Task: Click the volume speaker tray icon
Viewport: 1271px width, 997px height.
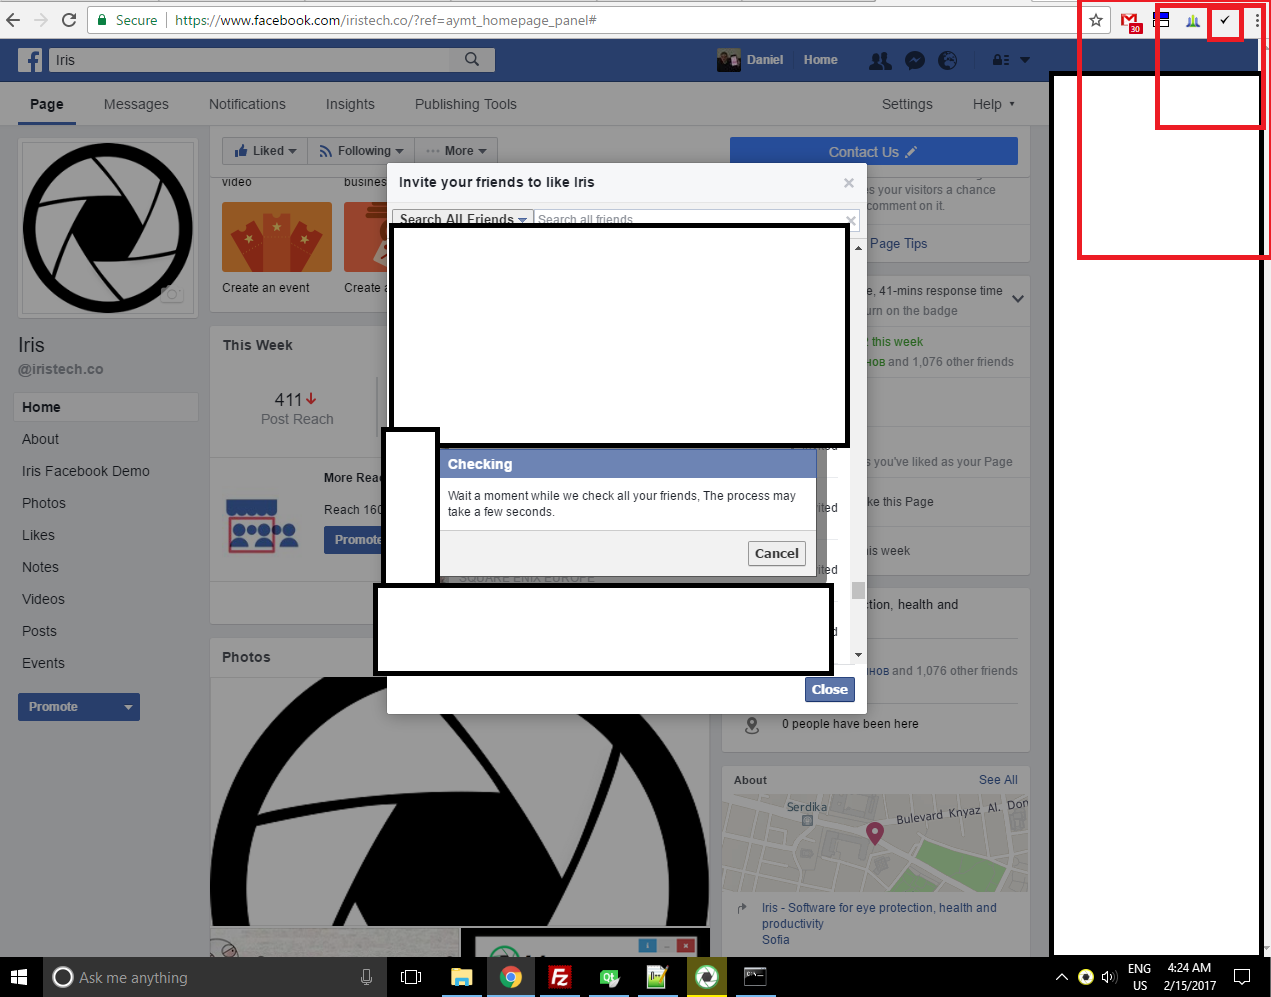Action: 1109,977
